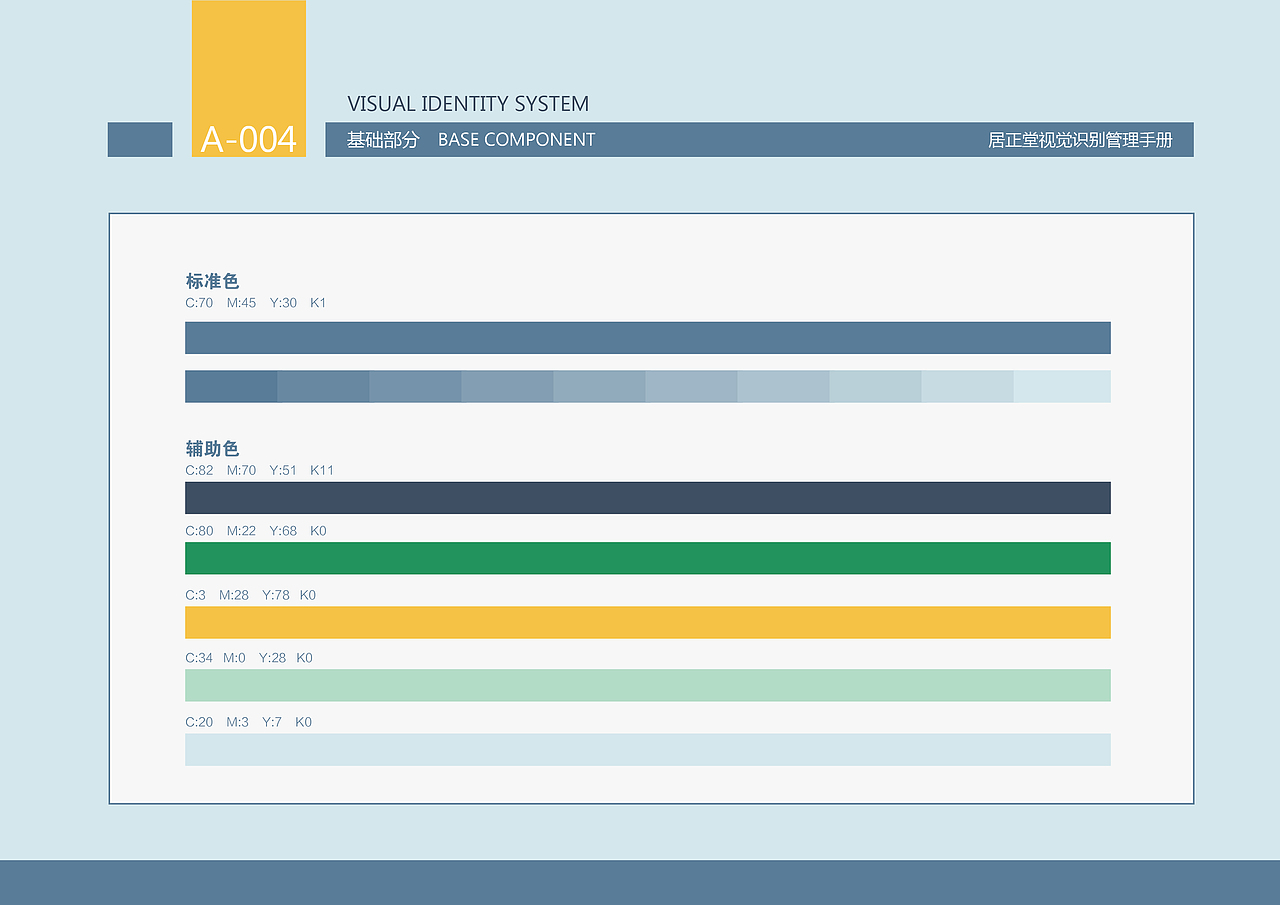This screenshot has width=1280, height=905.
Task: Click the C:20 M:3 Y:7 K0 value
Action: click(249, 722)
